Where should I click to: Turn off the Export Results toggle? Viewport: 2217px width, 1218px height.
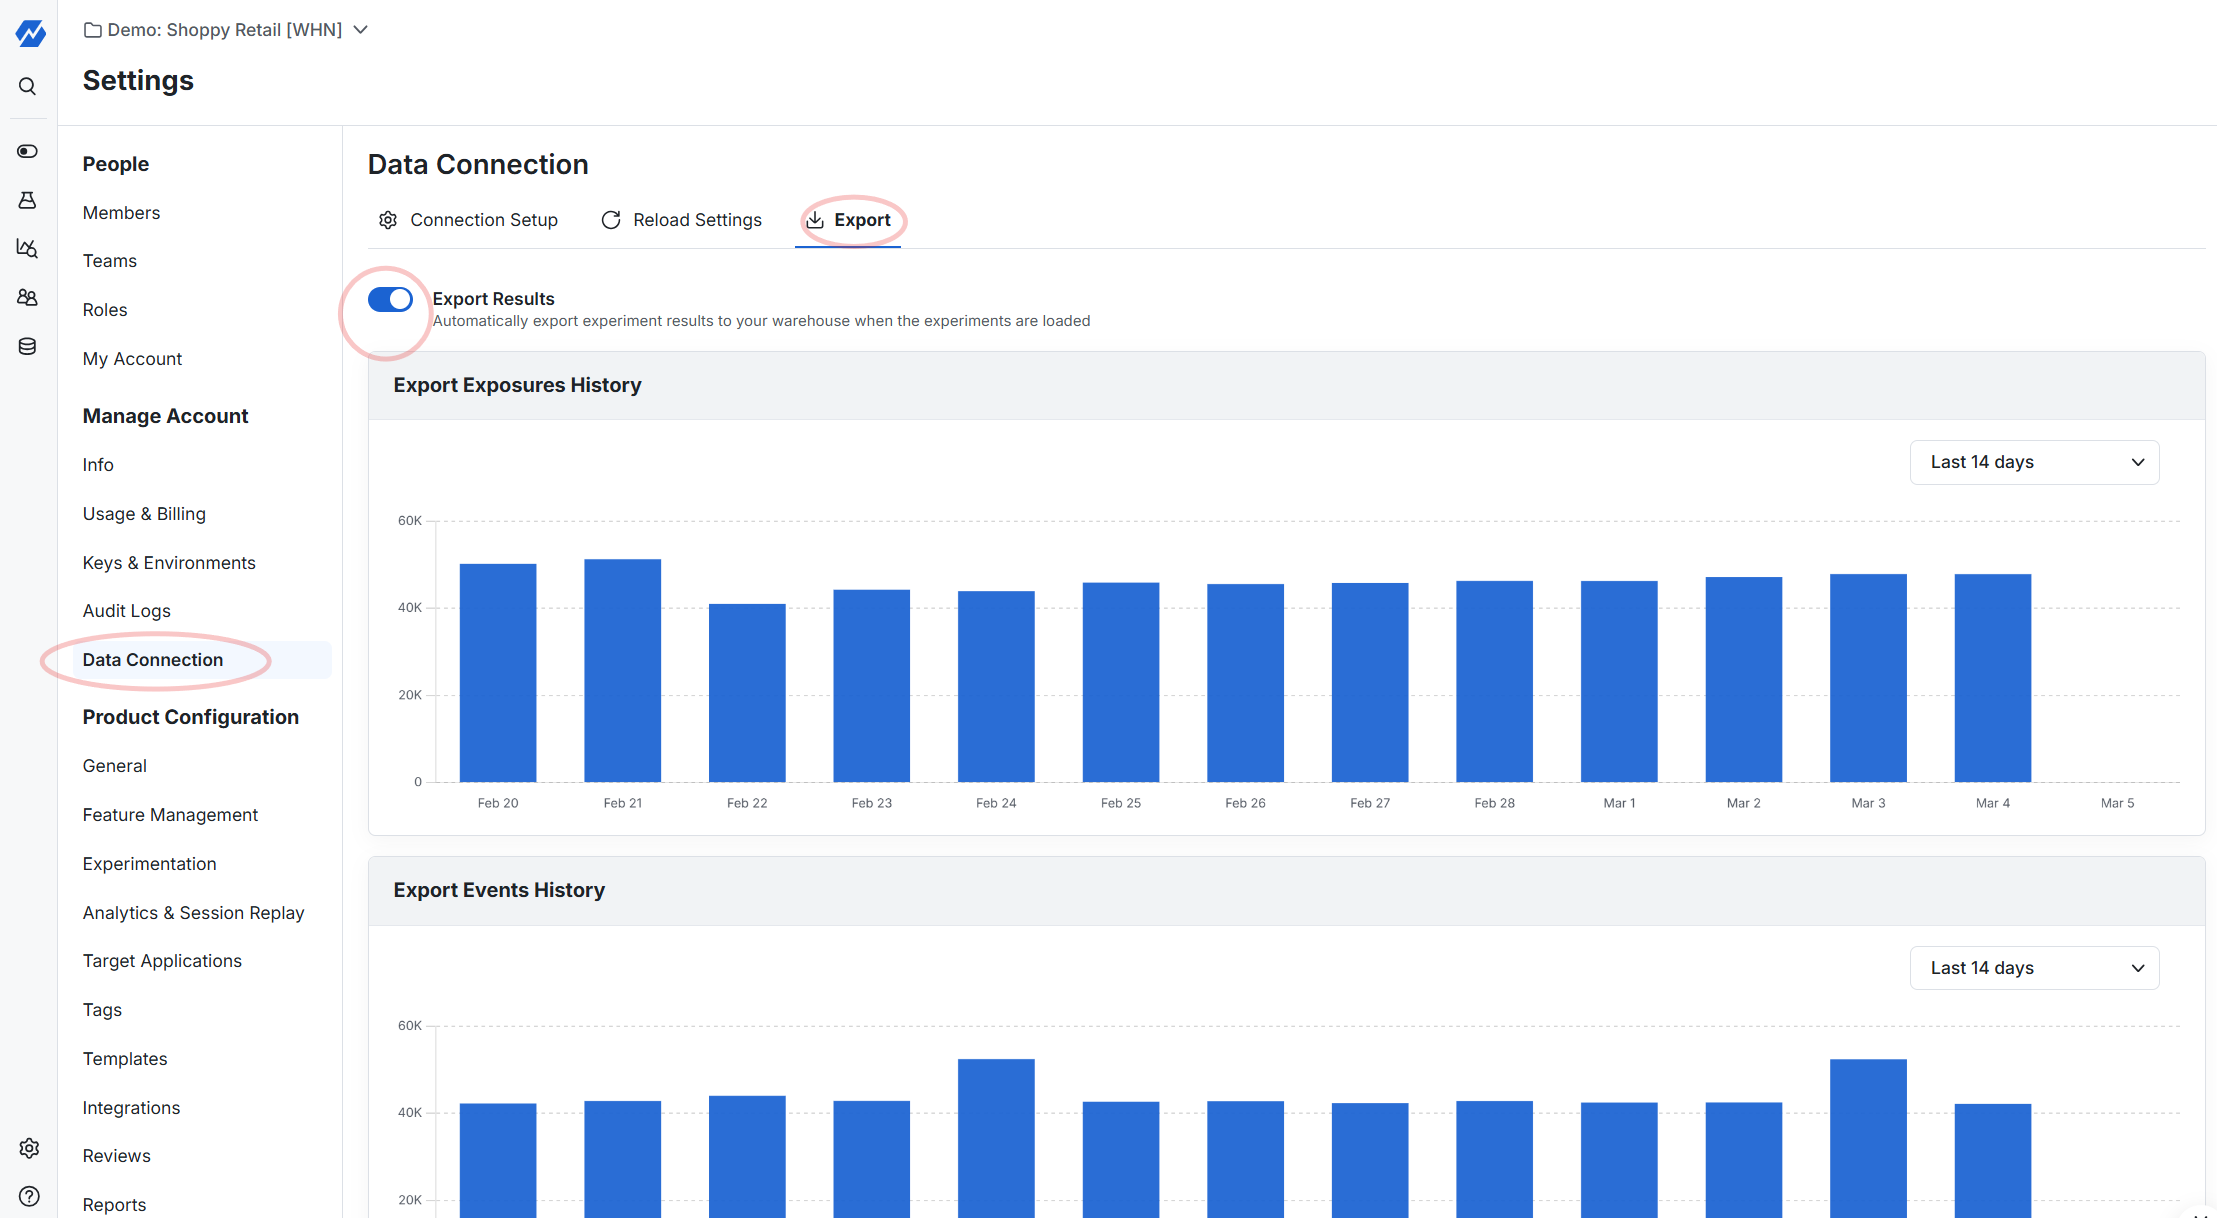click(390, 299)
